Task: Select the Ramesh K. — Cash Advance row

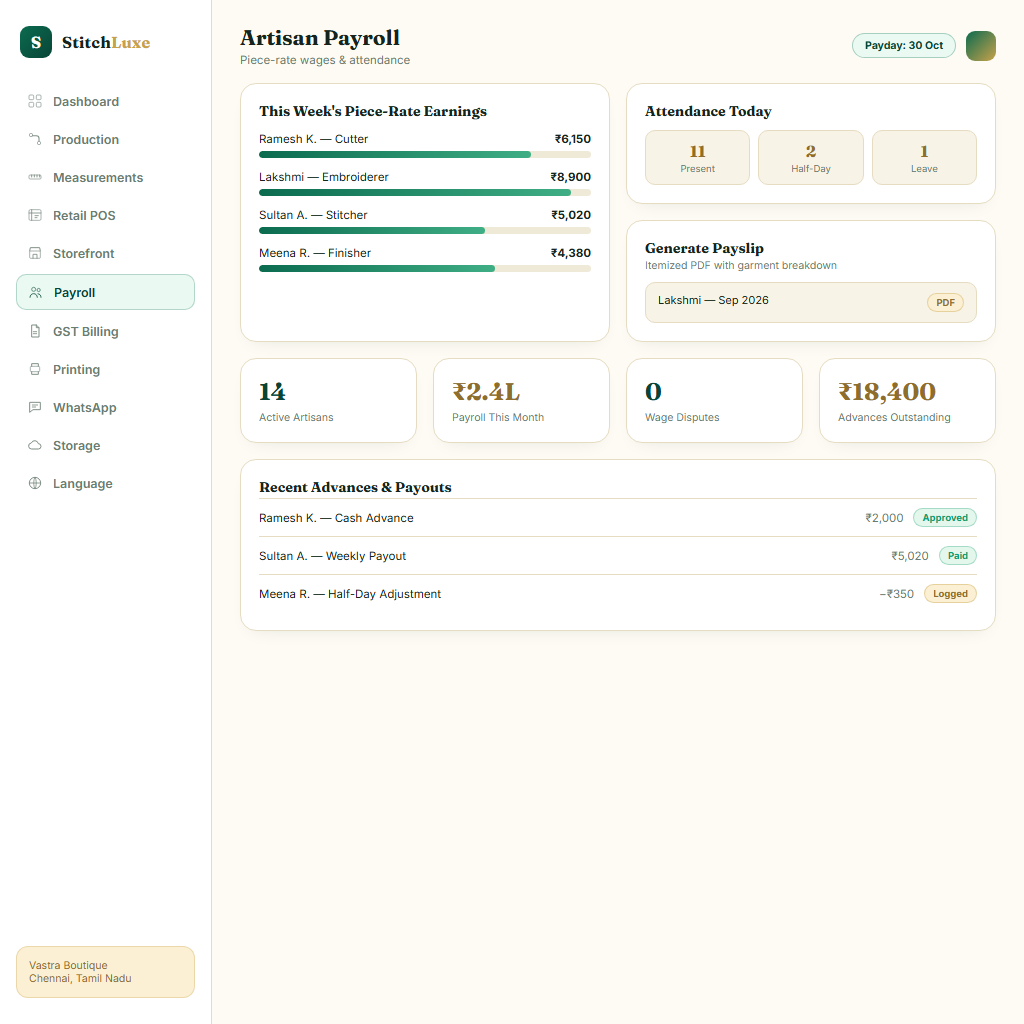Action: (618, 518)
